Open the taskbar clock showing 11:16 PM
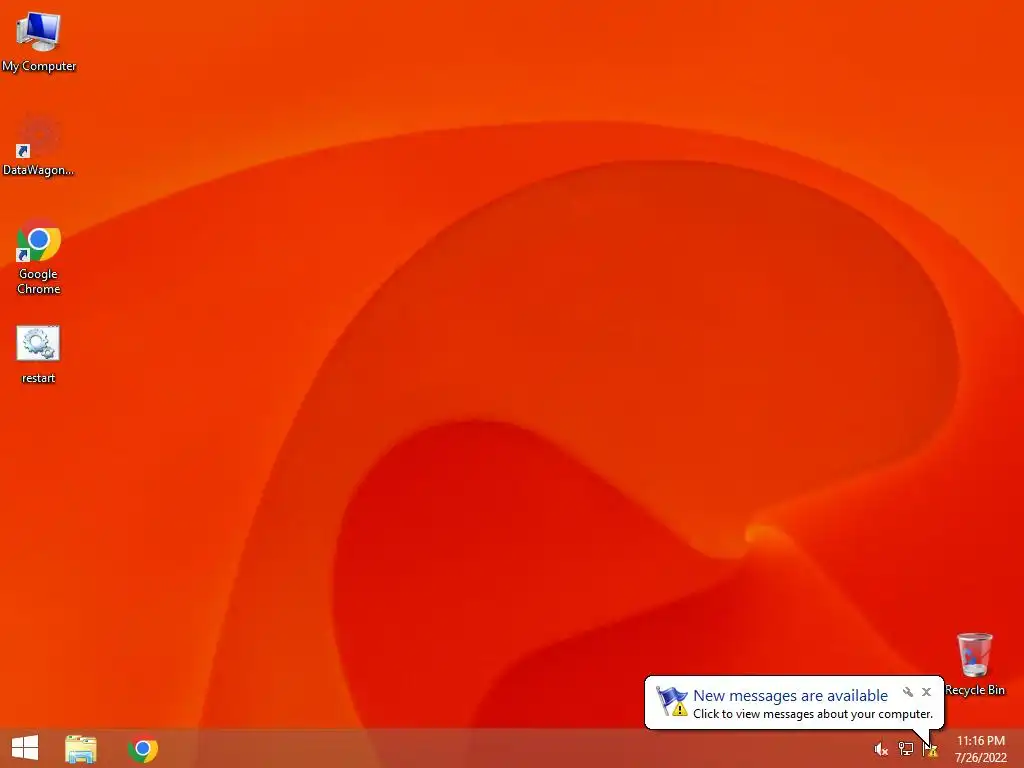The image size is (1024, 768). [x=980, y=749]
